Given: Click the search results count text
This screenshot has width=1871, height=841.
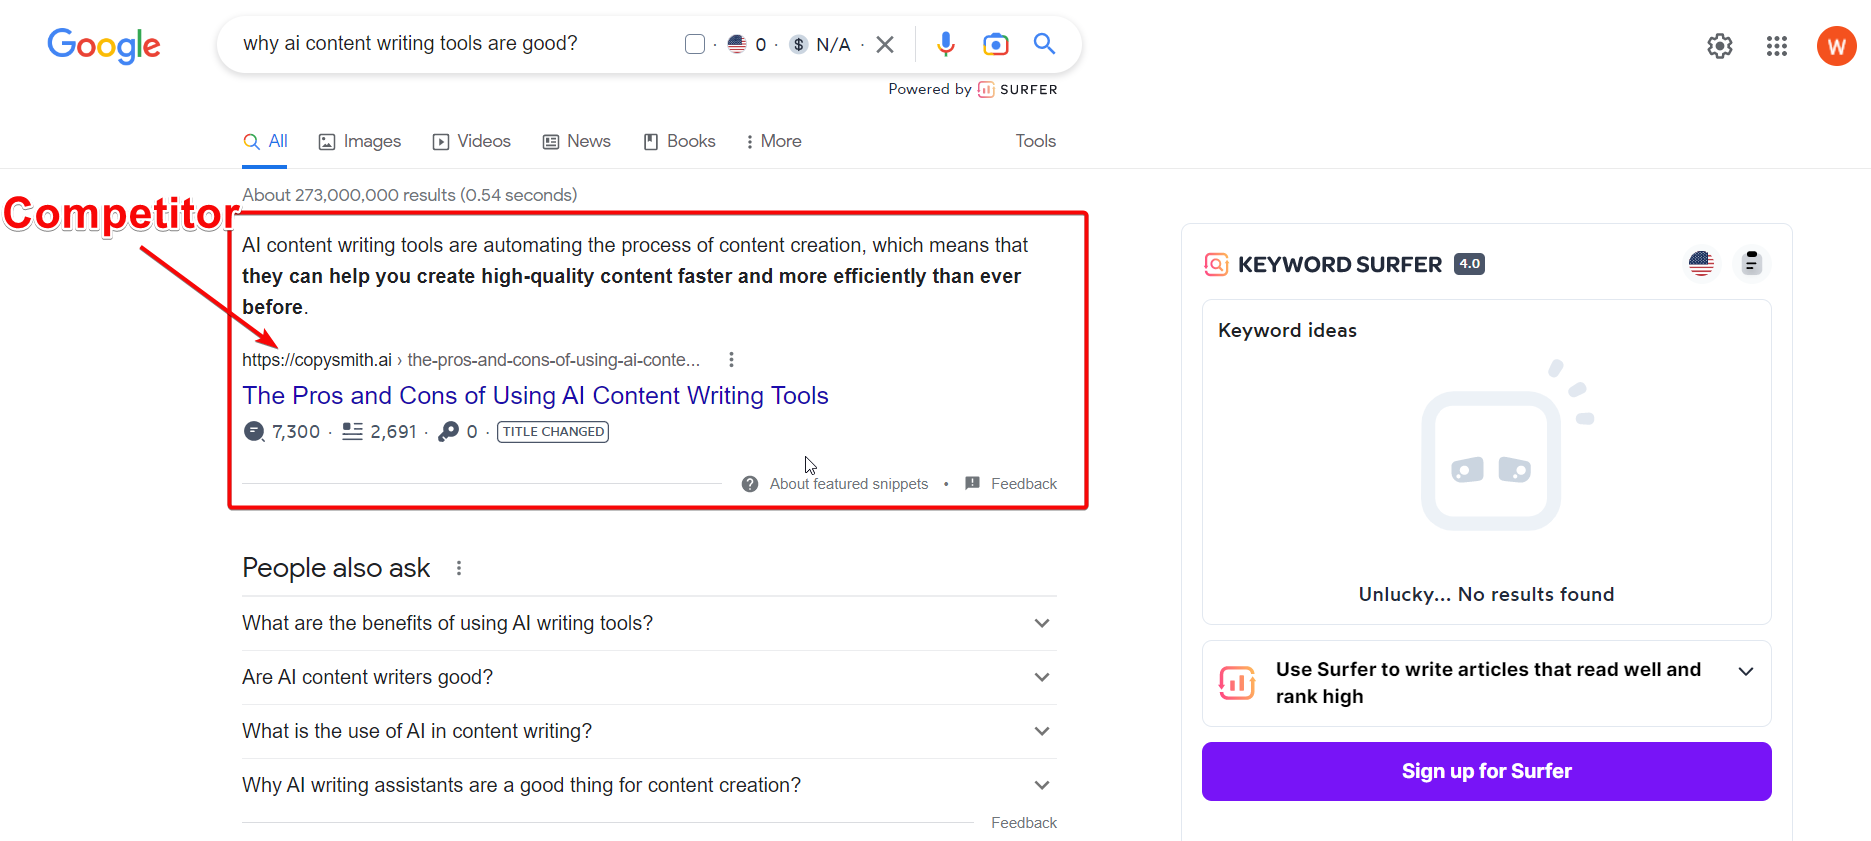Looking at the screenshot, I should click(410, 195).
